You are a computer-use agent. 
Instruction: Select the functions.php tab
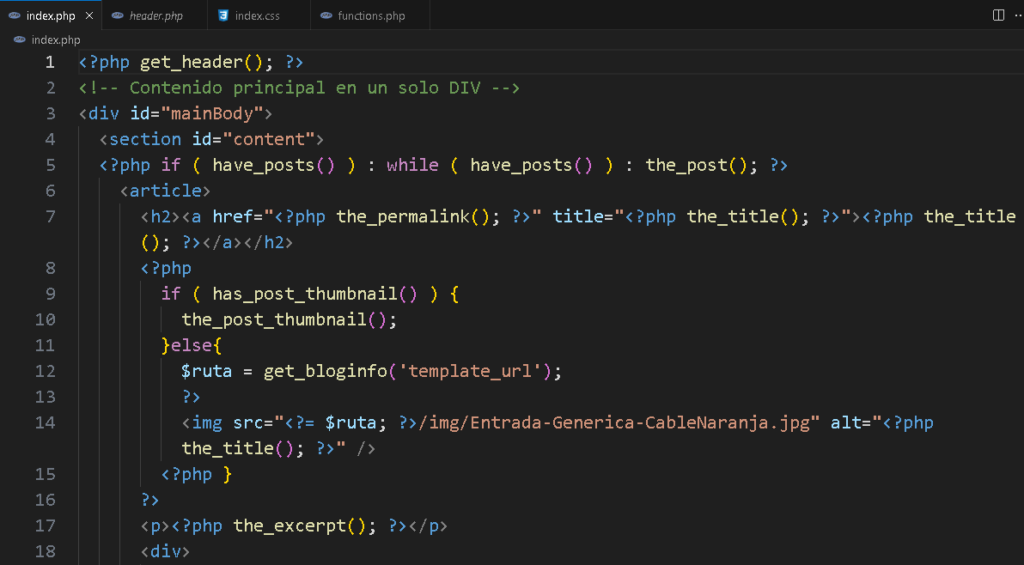(x=371, y=16)
